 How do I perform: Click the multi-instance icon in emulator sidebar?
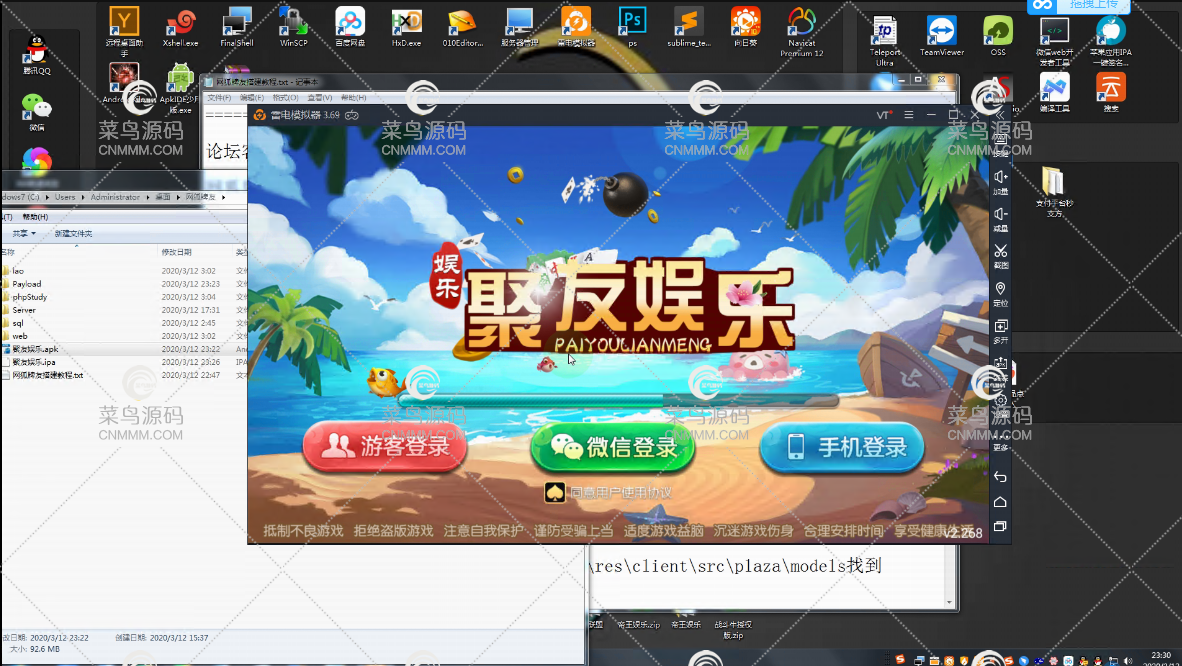1000,327
